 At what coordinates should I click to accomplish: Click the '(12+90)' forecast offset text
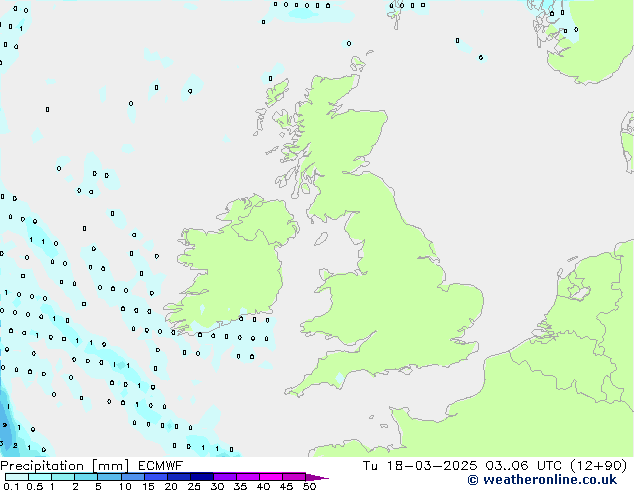tap(598, 466)
